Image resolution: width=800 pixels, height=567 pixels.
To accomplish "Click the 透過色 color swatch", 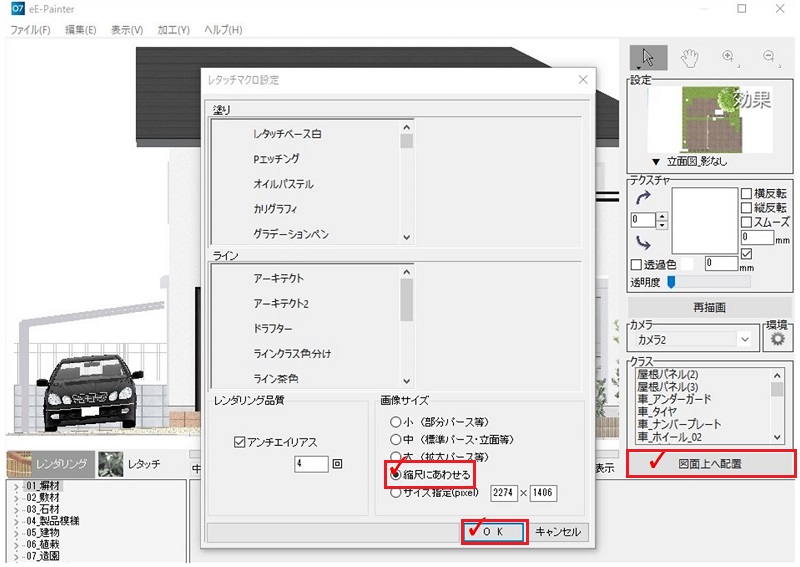I will [688, 264].
